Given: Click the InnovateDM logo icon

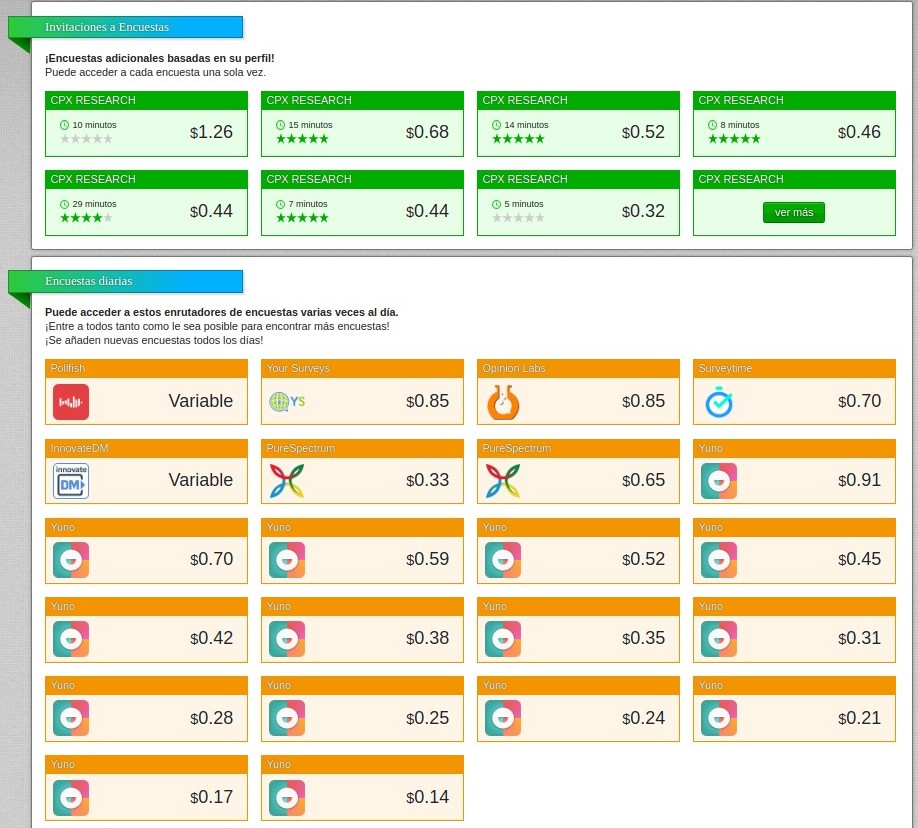Looking at the screenshot, I should tap(71, 481).
